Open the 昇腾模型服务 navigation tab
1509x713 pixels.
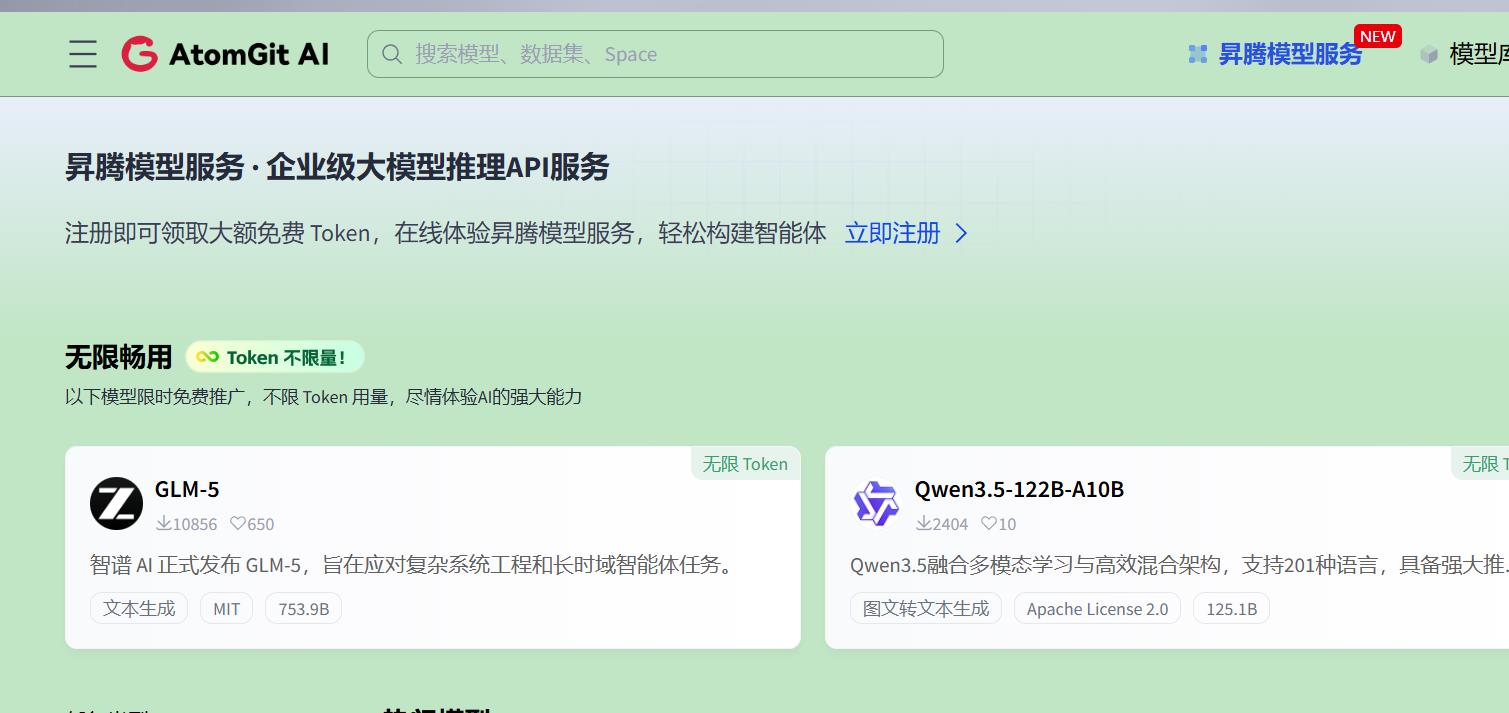(x=1289, y=55)
